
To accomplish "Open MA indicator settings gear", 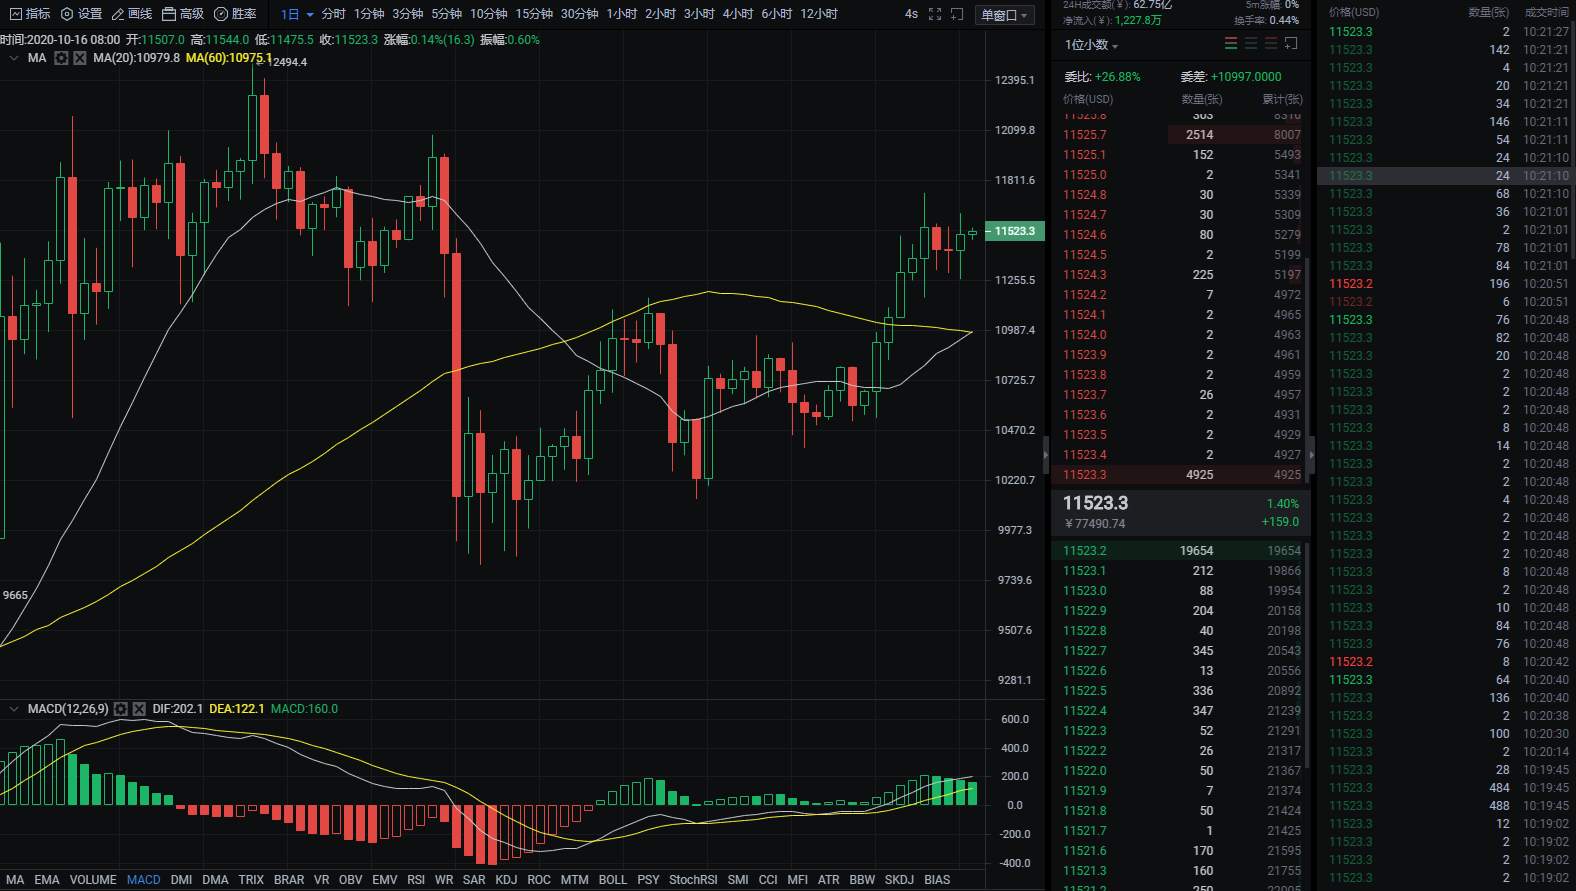I will 61,58.
